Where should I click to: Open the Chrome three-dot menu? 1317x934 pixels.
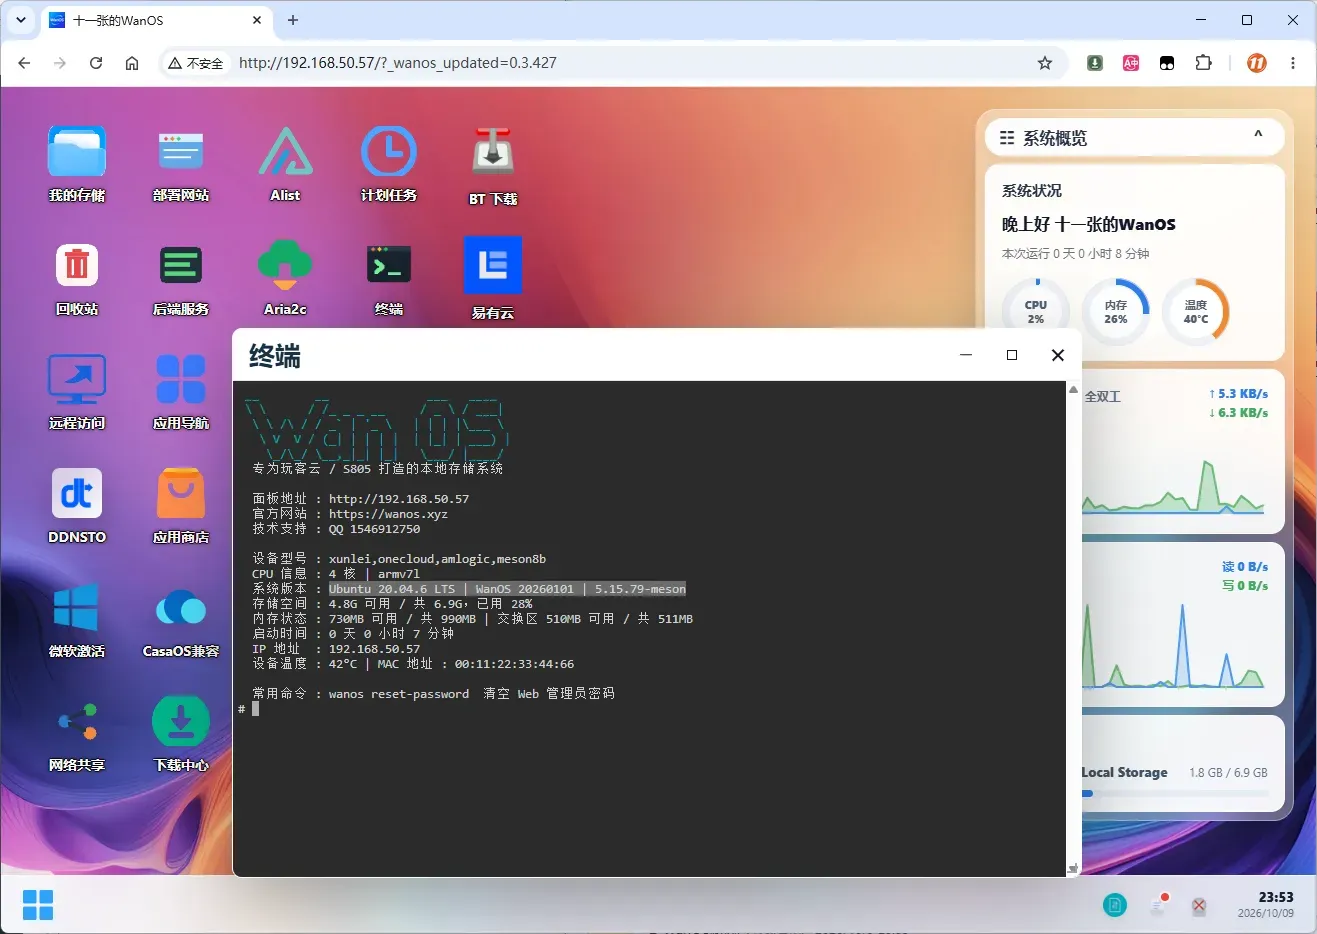pos(1293,63)
